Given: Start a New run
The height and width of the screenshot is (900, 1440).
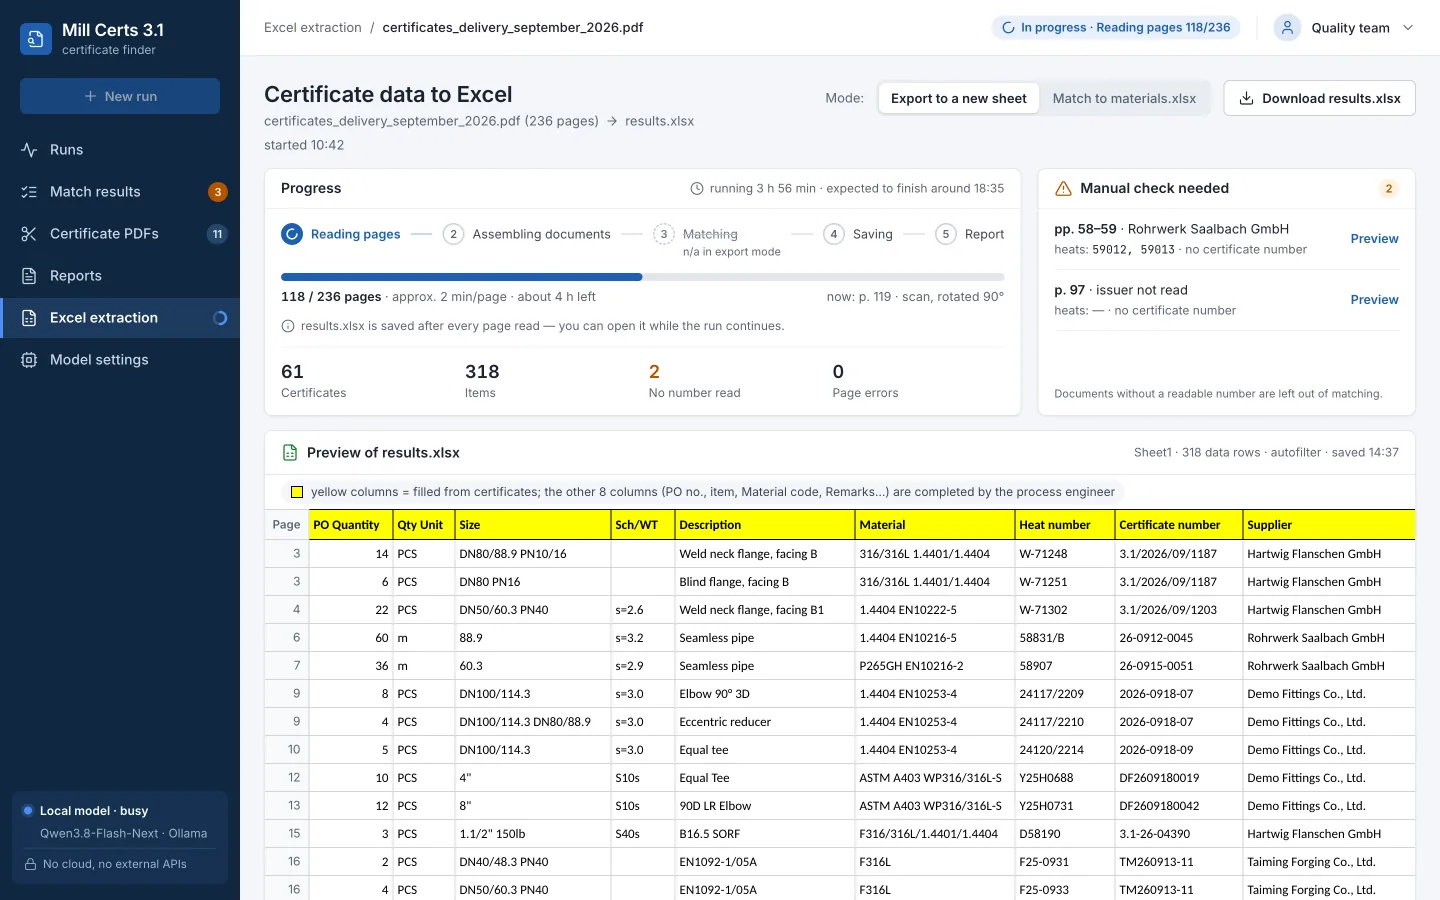Looking at the screenshot, I should pyautogui.click(x=120, y=96).
